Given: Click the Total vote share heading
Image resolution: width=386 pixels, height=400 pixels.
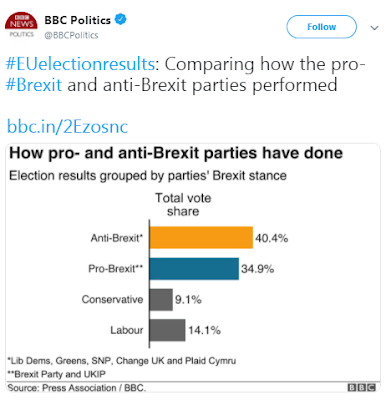Looking at the screenshot, I should 183,204.
